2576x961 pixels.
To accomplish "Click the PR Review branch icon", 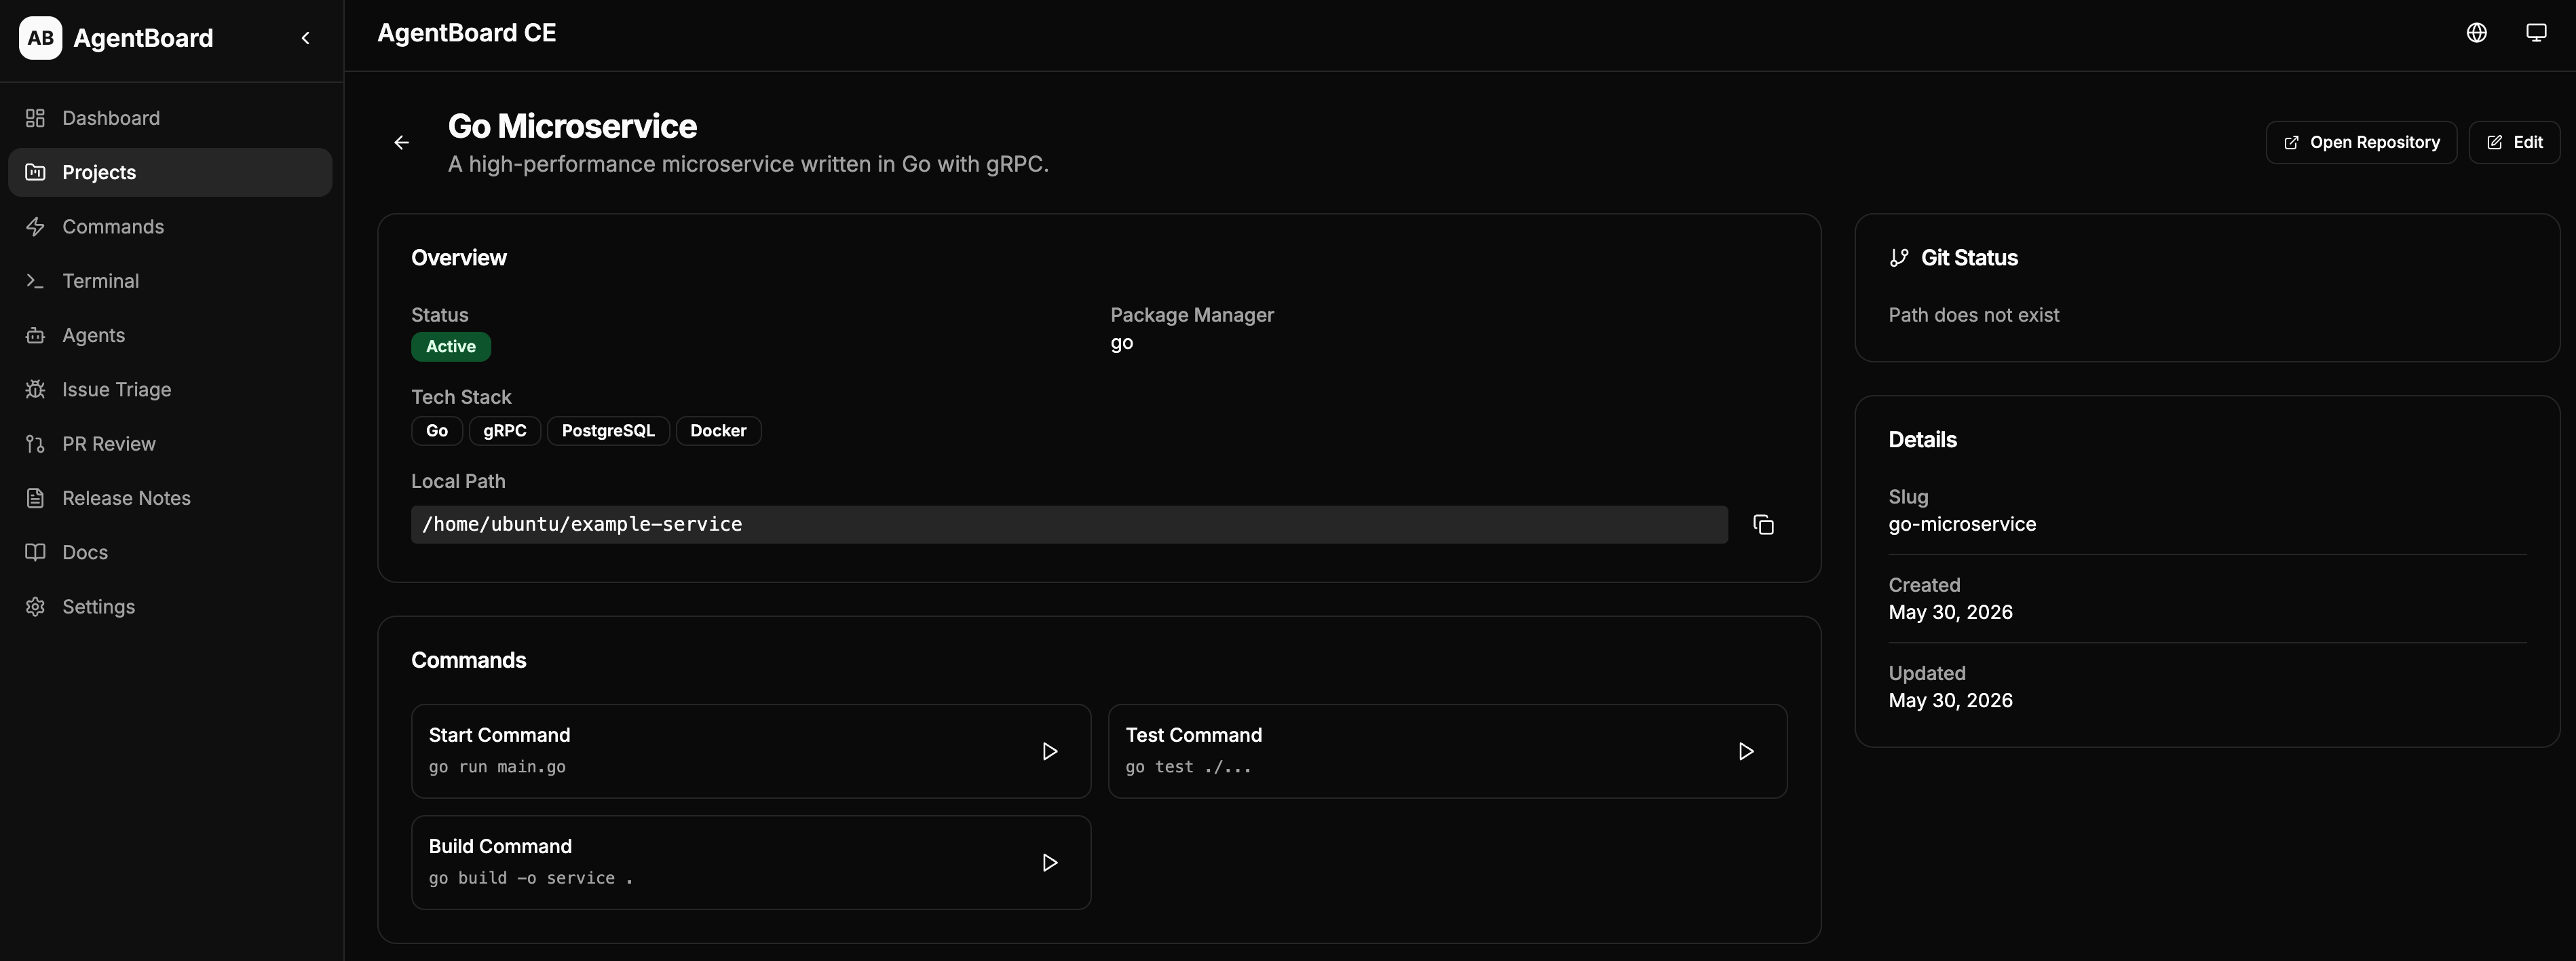I will [35, 444].
